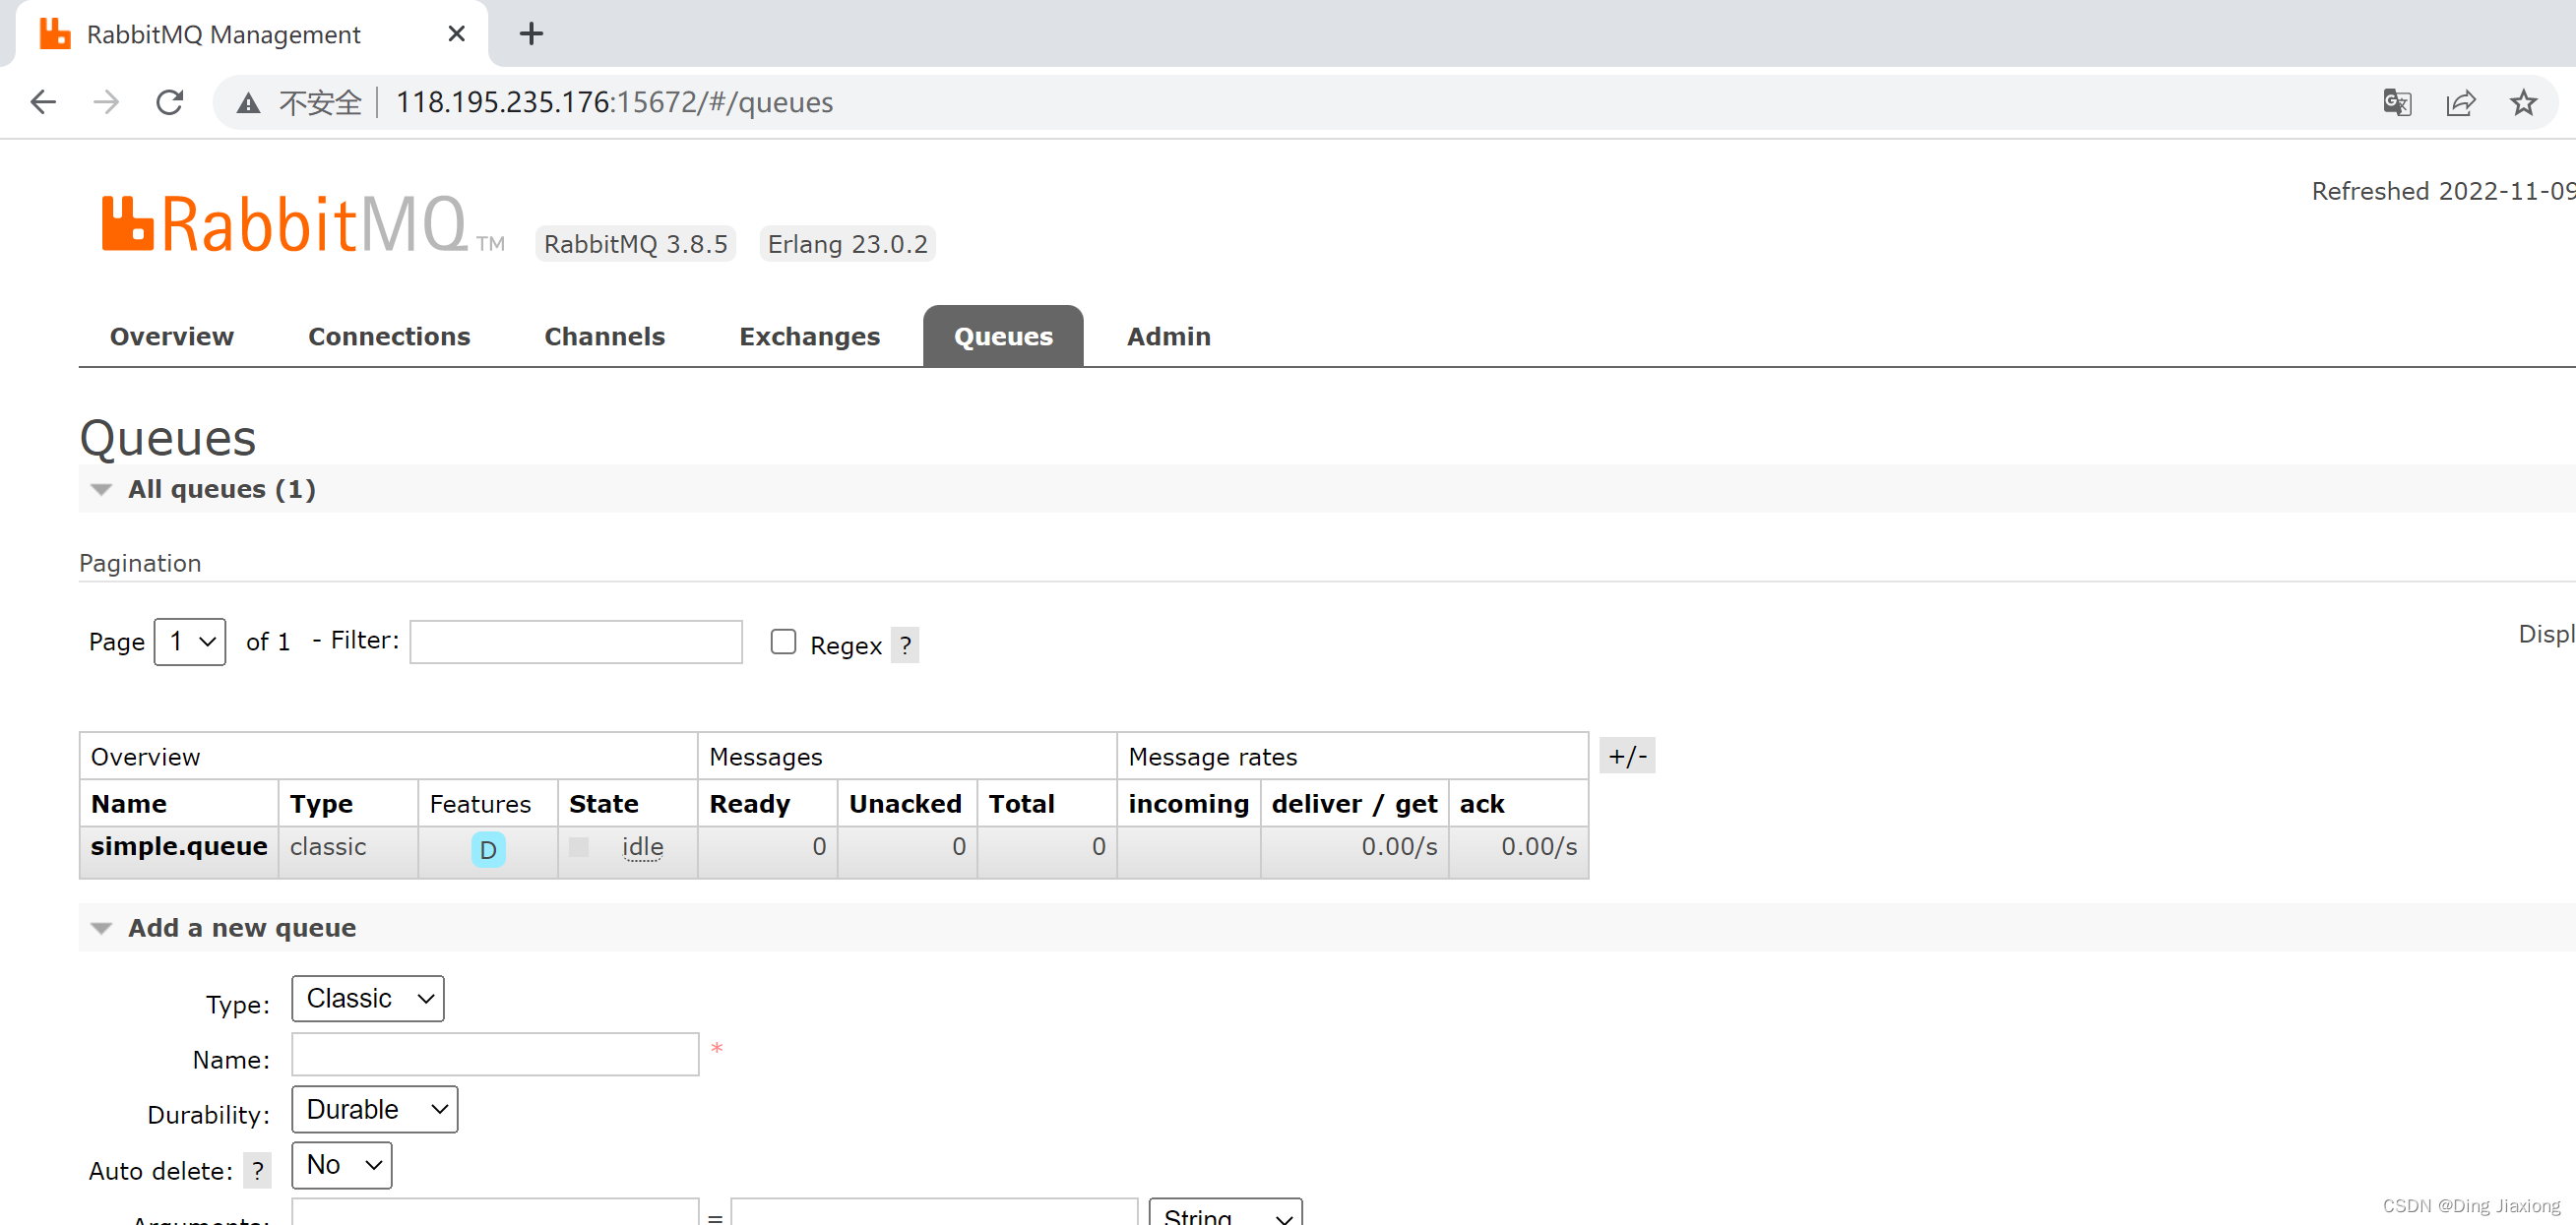
Task: Sort table by deliver / get column
Action: click(x=1354, y=804)
